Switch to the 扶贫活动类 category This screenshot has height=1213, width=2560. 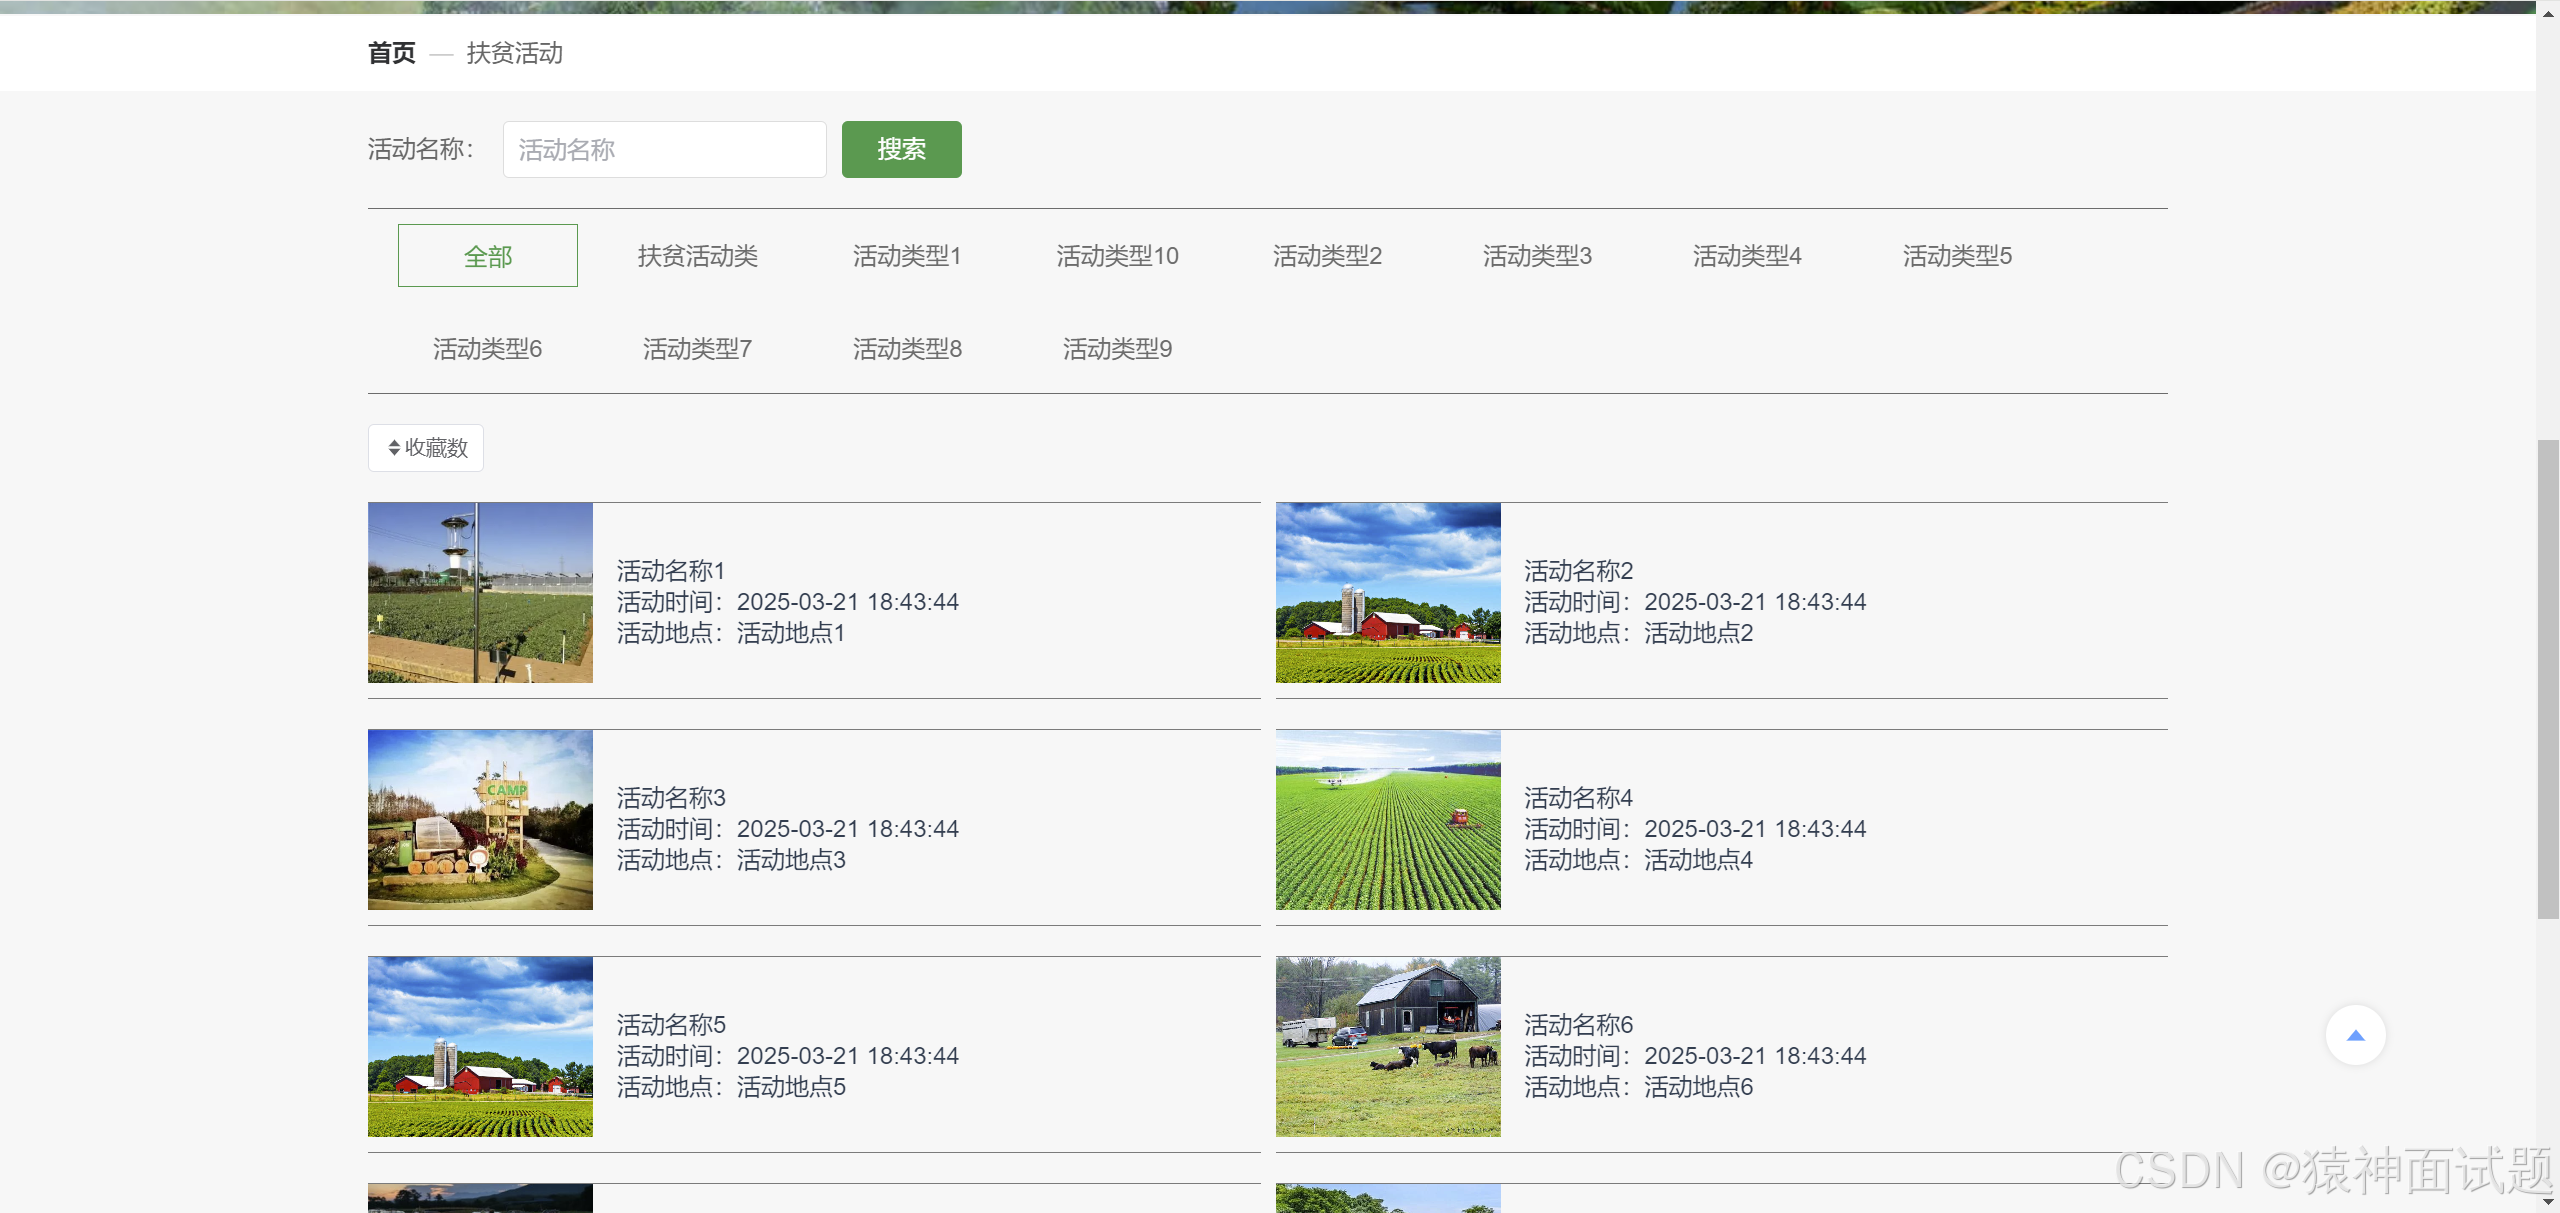click(x=697, y=256)
